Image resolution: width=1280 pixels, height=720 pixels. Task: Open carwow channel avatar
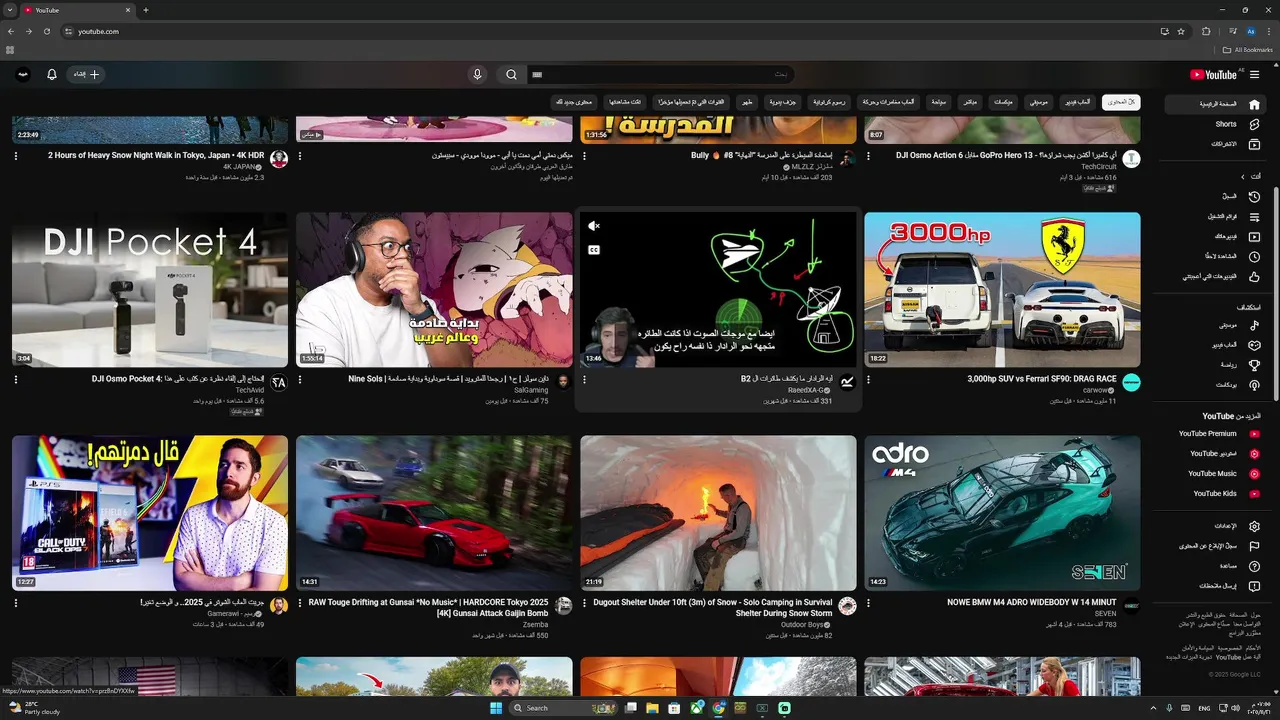1131,382
